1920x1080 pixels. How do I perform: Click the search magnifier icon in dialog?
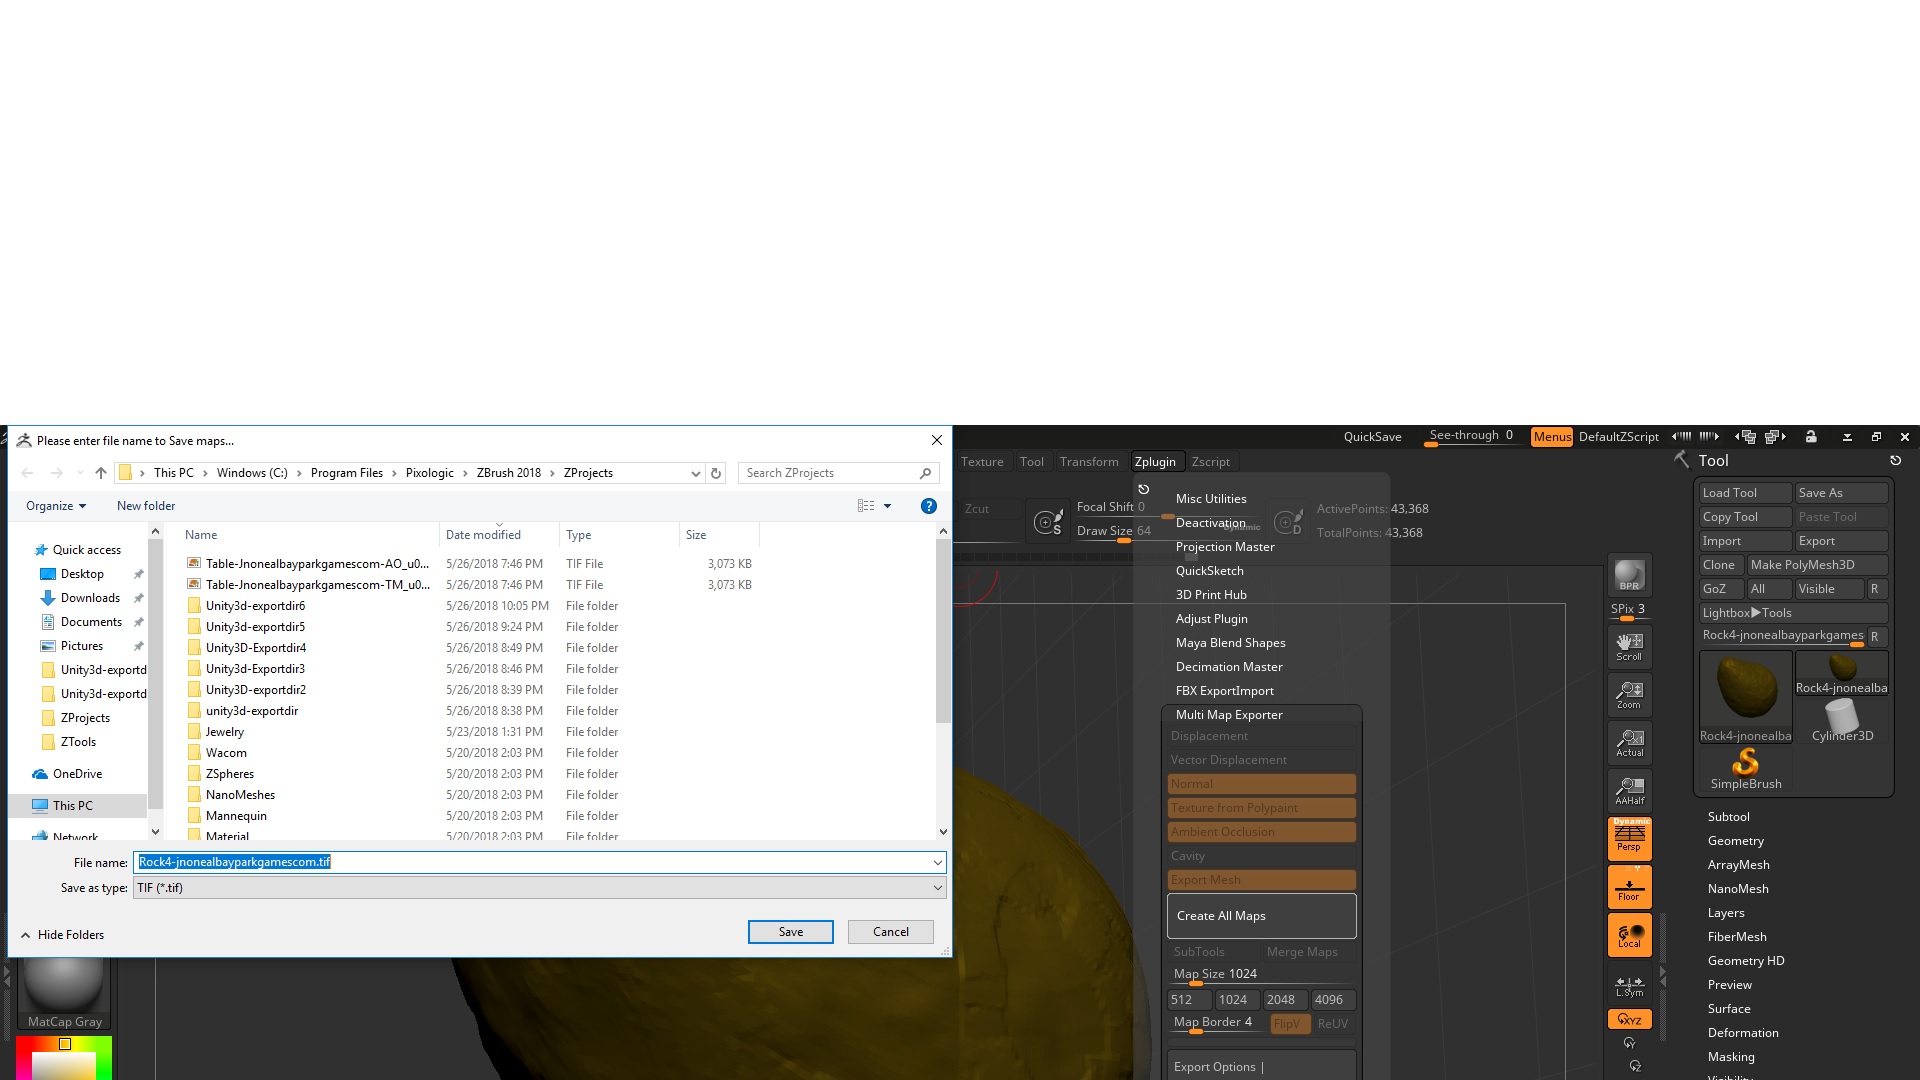click(925, 473)
